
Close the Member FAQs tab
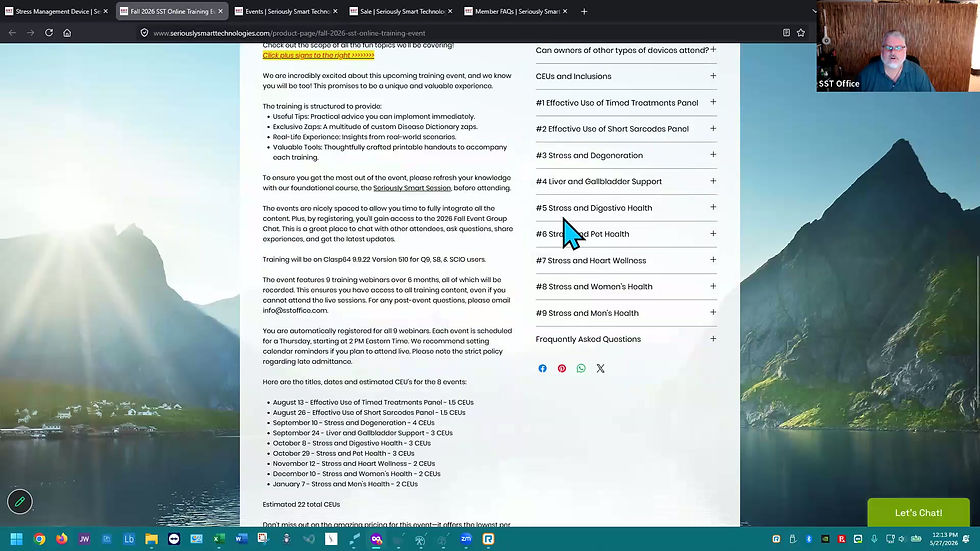[565, 11]
